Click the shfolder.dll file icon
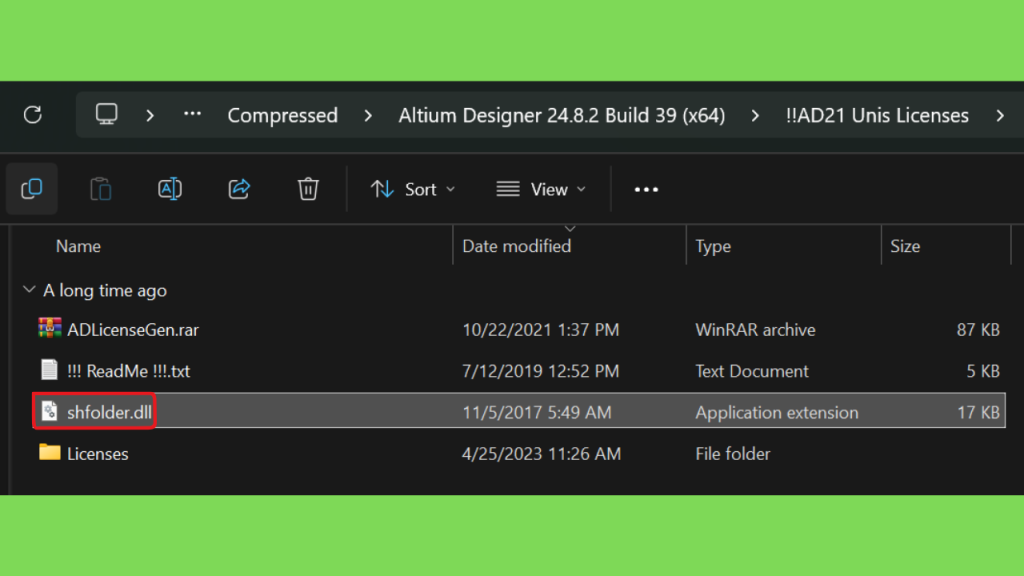Viewport: 1024px width, 576px height. pyautogui.click(x=50, y=411)
